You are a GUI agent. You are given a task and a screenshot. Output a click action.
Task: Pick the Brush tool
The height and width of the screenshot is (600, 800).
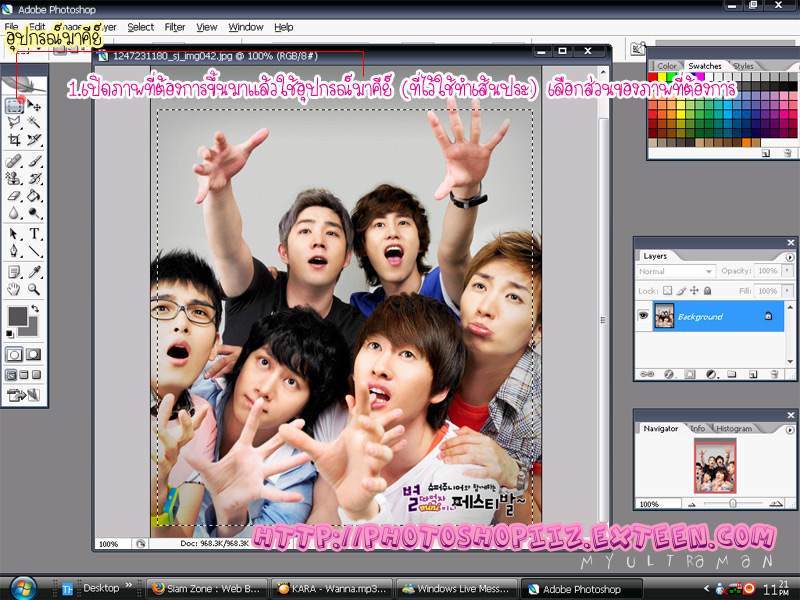[34, 162]
